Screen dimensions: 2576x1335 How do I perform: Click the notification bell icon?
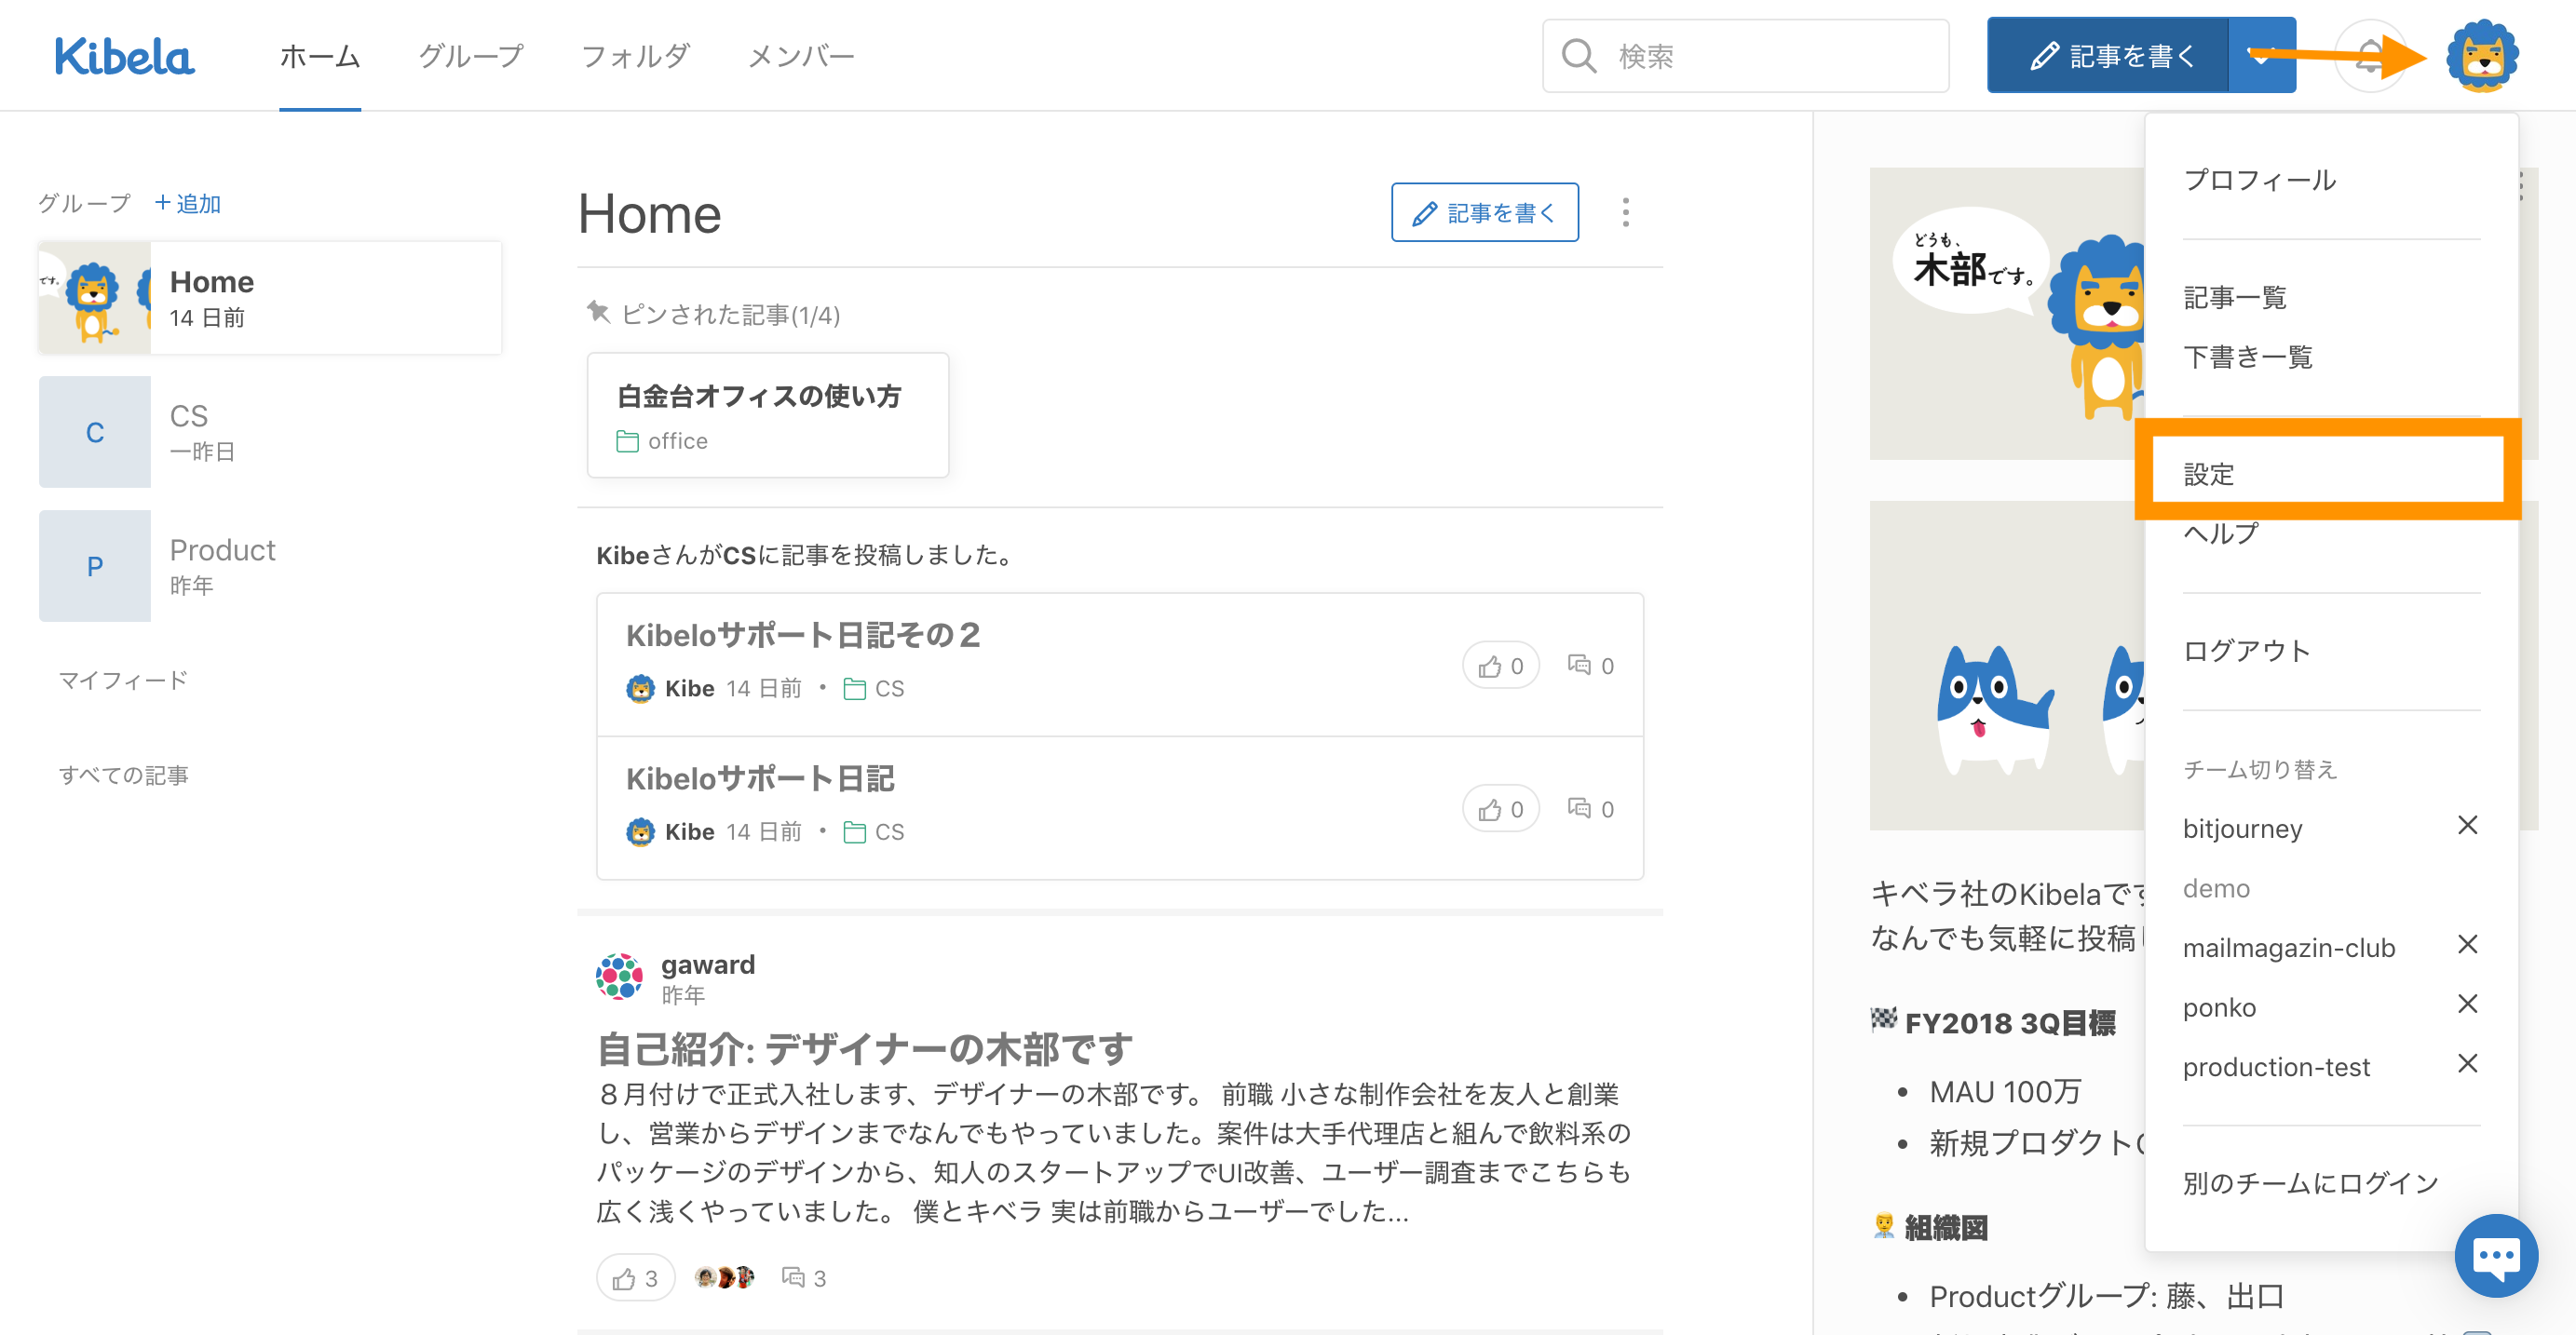pos(2369,56)
